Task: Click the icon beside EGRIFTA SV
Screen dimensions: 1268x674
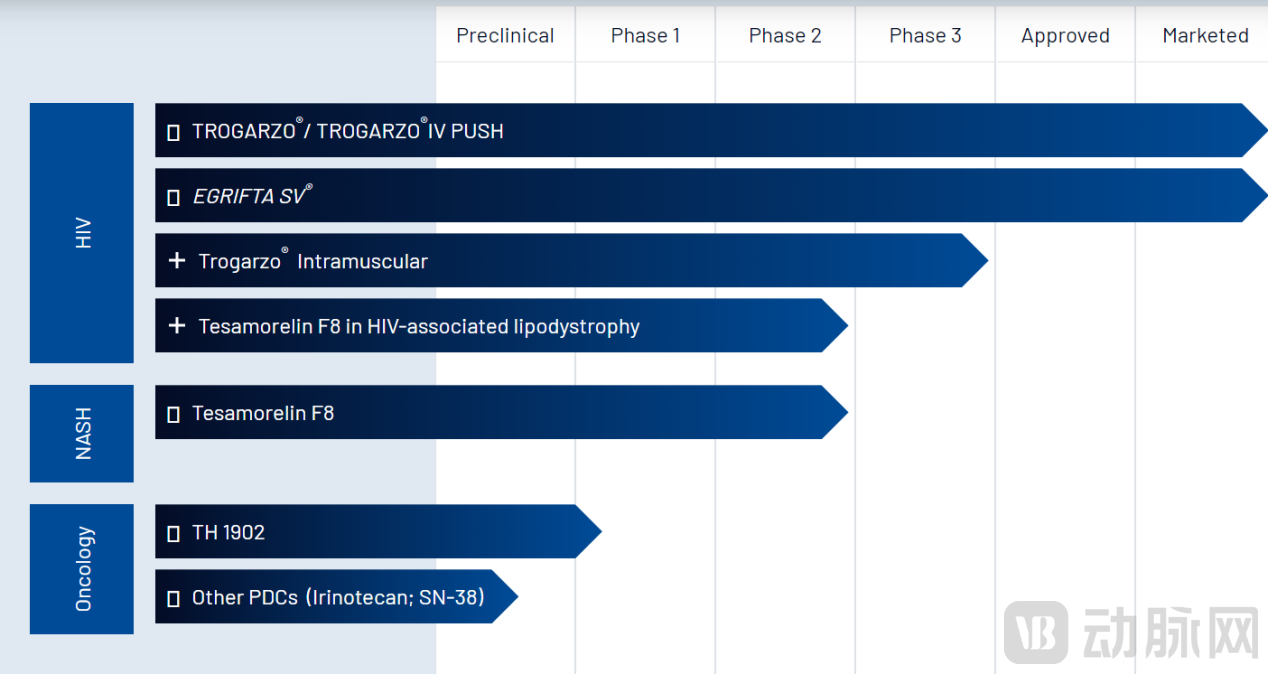Action: 173,197
